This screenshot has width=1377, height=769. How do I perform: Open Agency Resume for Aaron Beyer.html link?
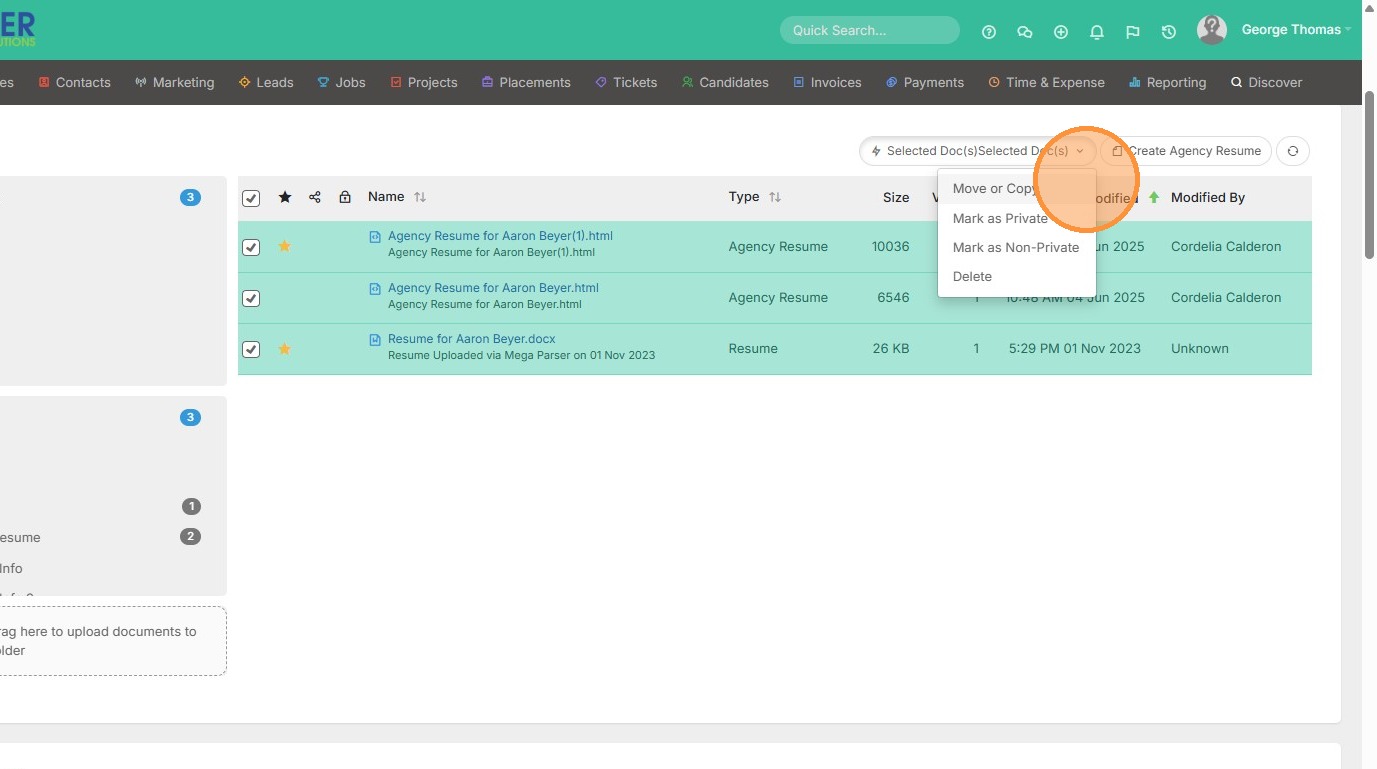pyautogui.click(x=493, y=288)
